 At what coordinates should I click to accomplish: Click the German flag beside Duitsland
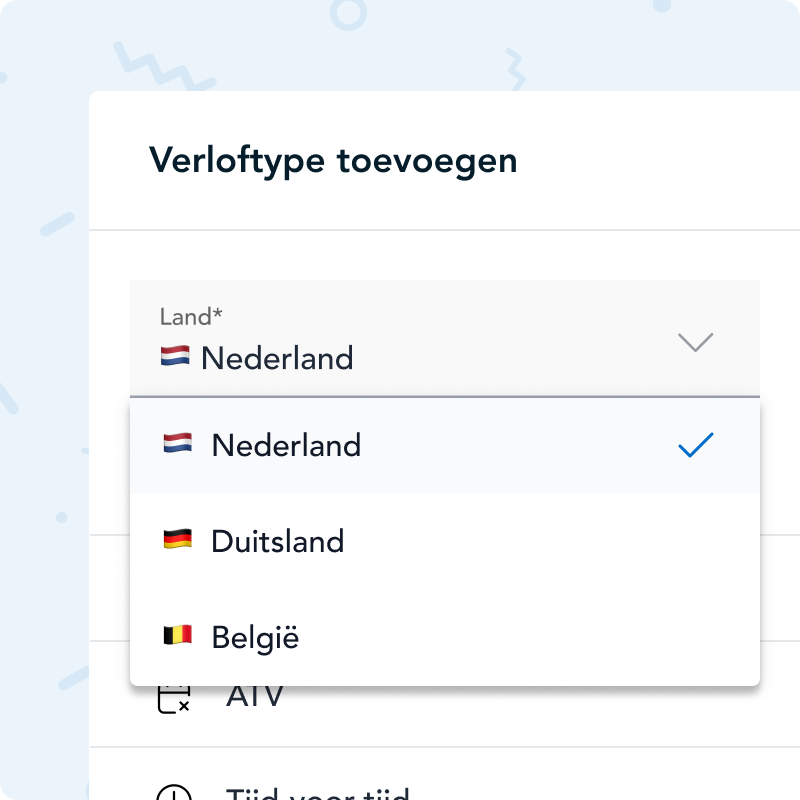(x=177, y=541)
